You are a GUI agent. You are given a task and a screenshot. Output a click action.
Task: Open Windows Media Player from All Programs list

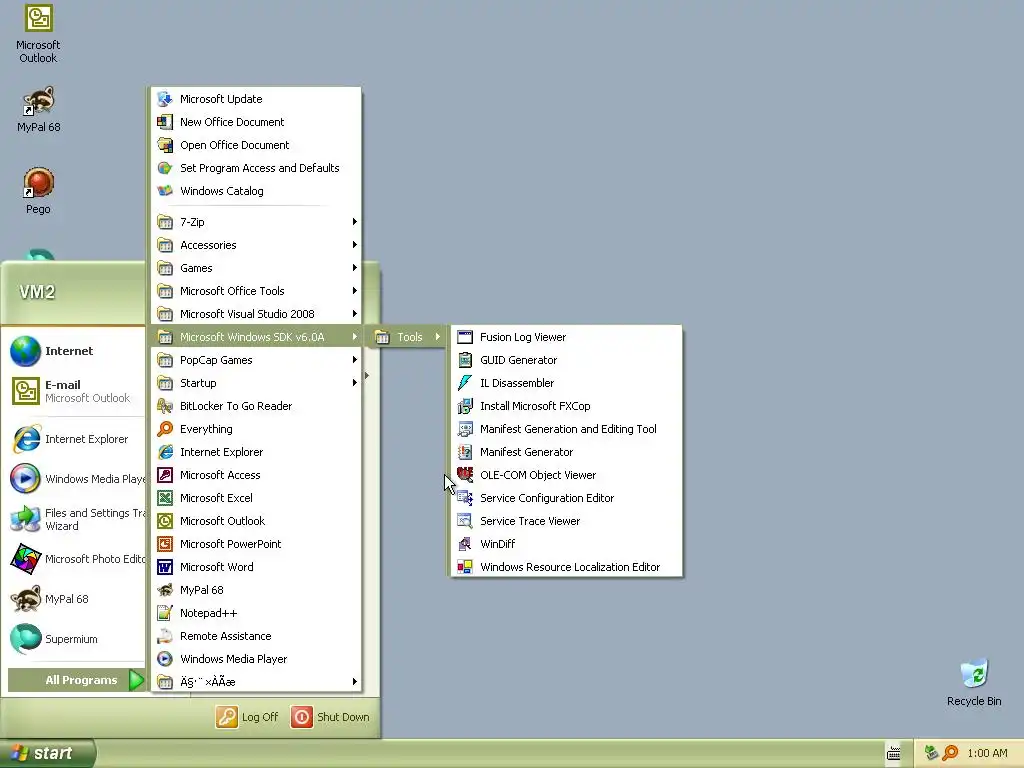[257, 659]
